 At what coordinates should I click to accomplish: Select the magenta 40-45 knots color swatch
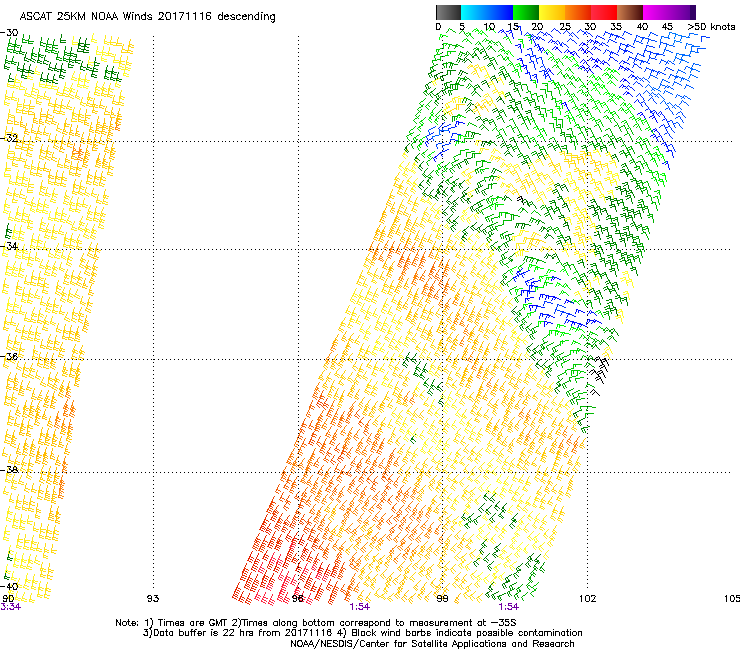pos(656,12)
